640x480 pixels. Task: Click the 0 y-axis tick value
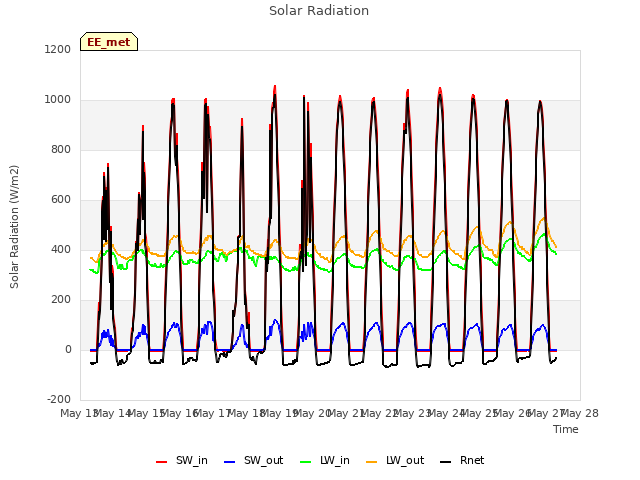coord(68,349)
